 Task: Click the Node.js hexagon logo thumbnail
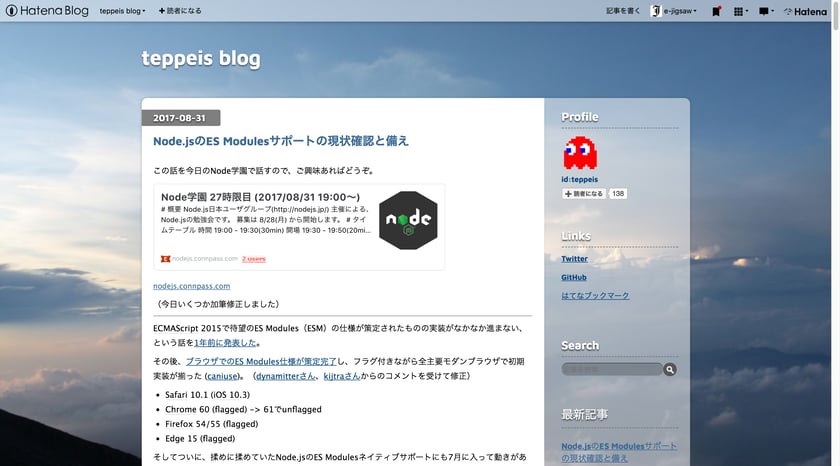click(x=408, y=220)
